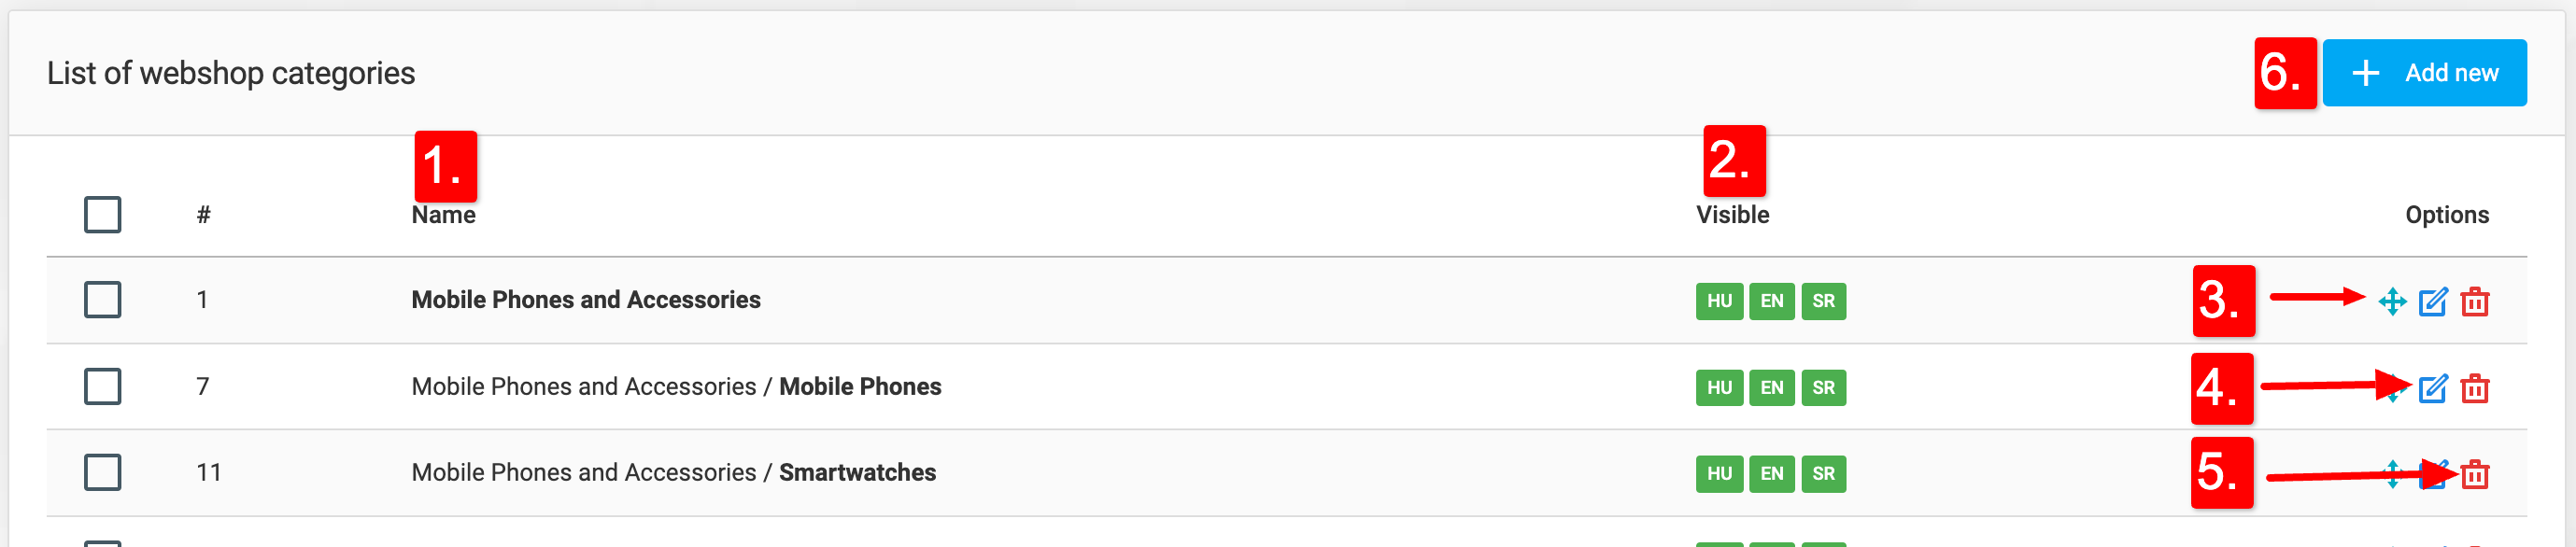Click the delete trash icon for Mobile Phones and Accessories
This screenshot has height=547, width=2576.
2476,300
